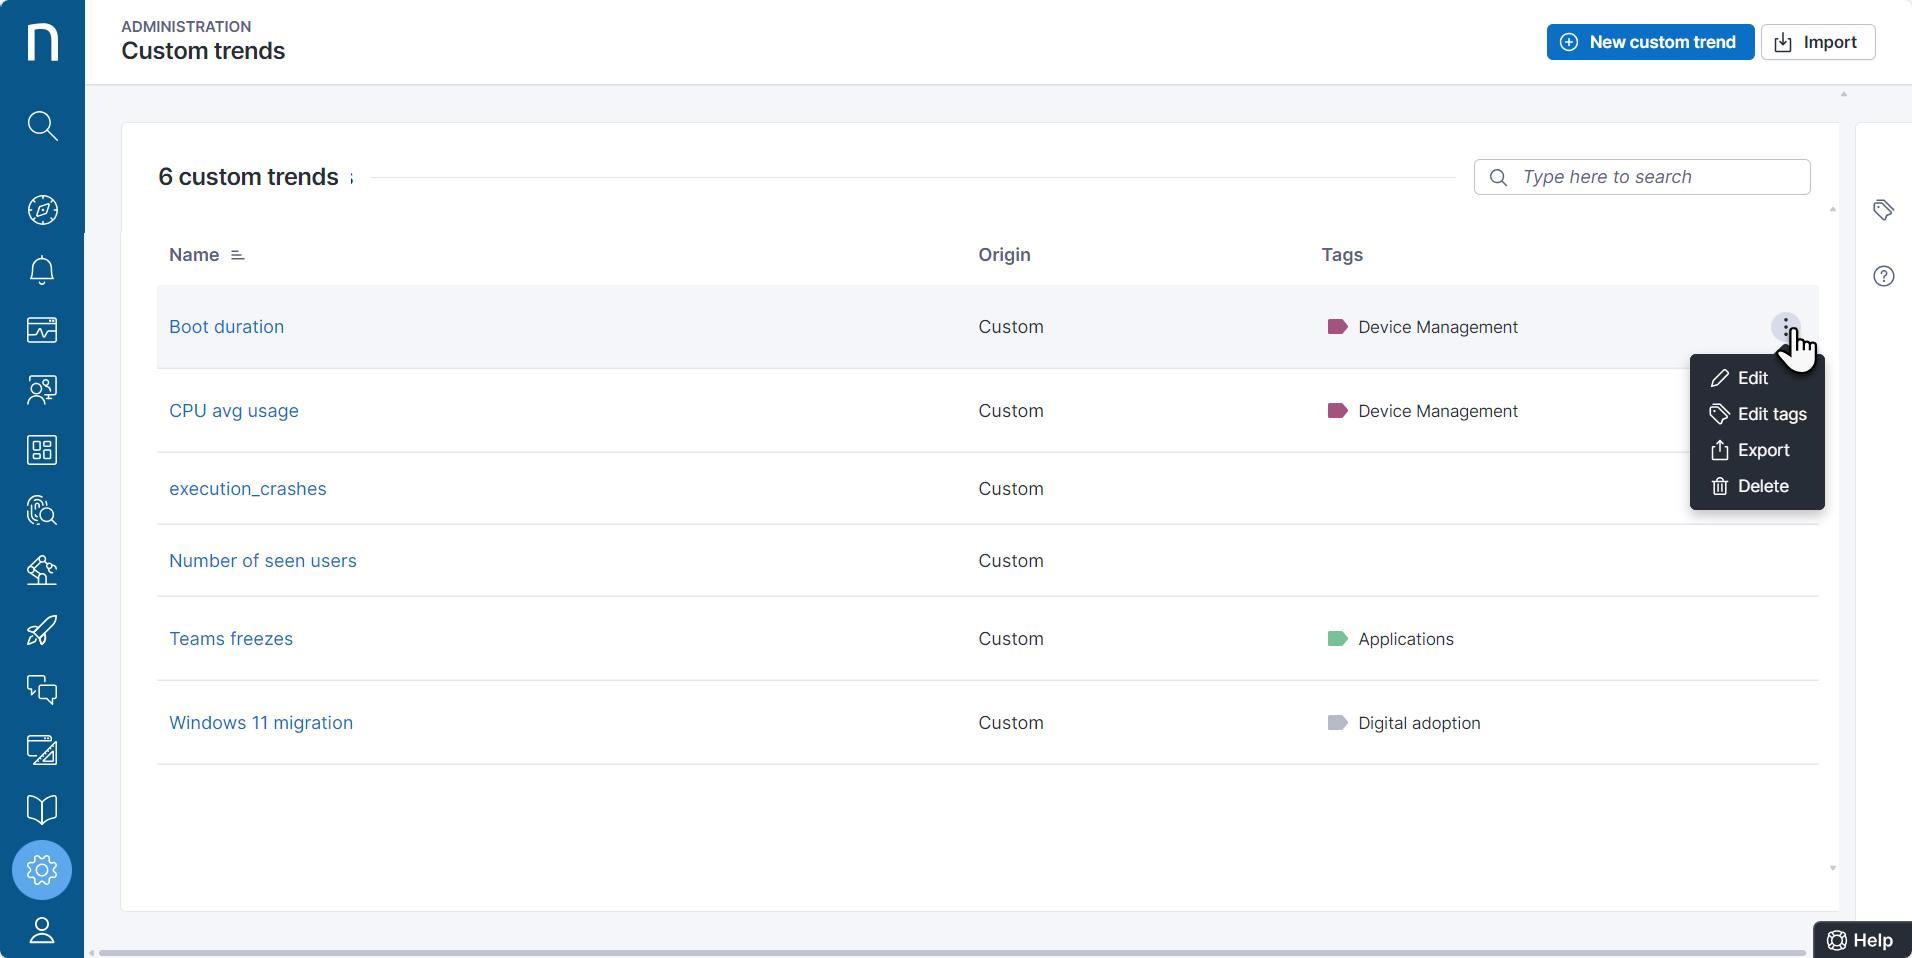Open the chart monitoring dashboards icon
The width and height of the screenshot is (1912, 958).
point(42,330)
